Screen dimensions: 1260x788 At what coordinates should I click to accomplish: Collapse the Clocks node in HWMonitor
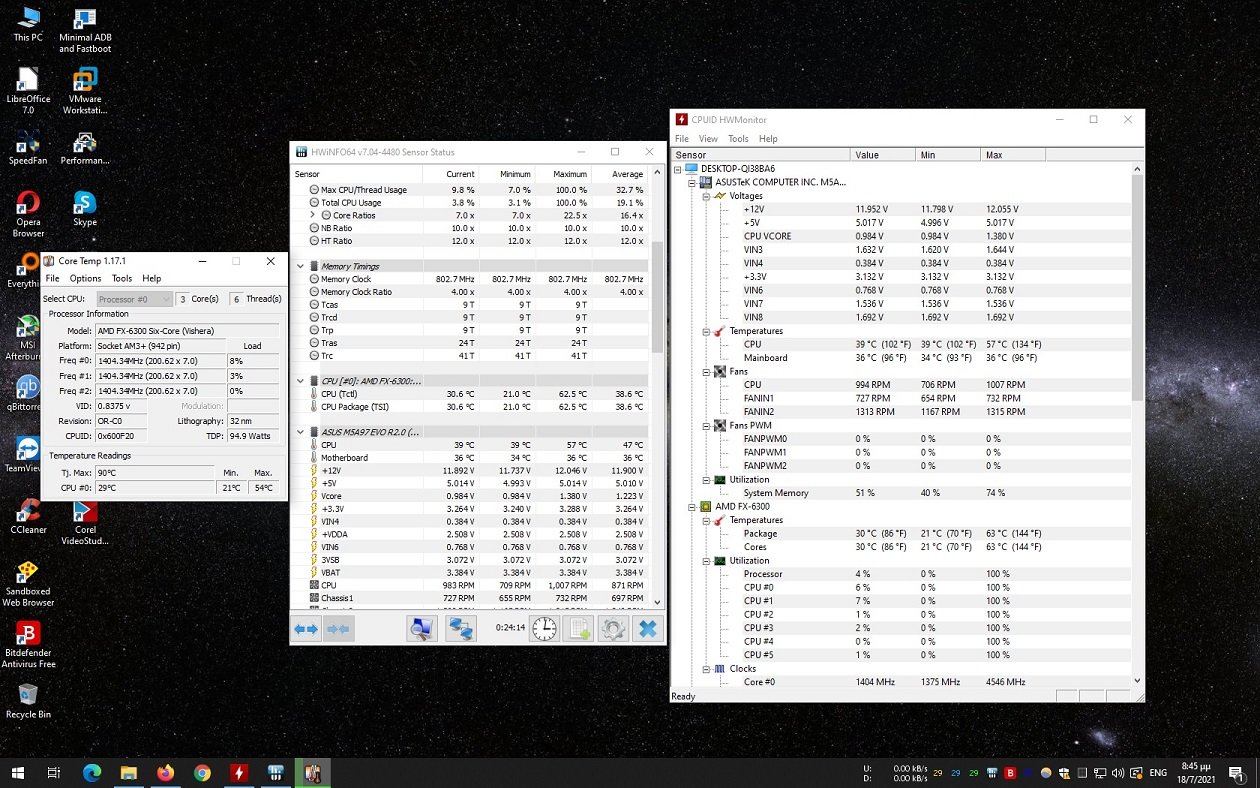tap(706, 668)
